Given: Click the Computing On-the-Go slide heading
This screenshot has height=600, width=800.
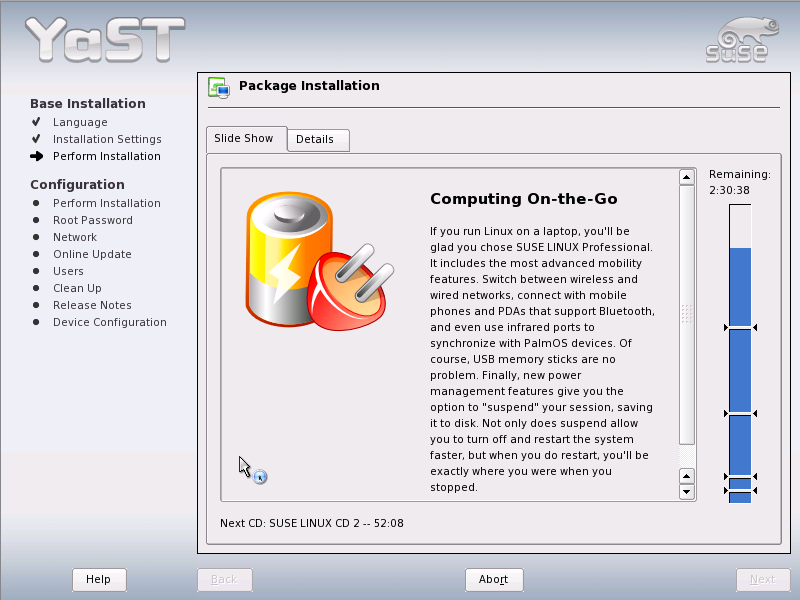Looking at the screenshot, I should [523, 198].
